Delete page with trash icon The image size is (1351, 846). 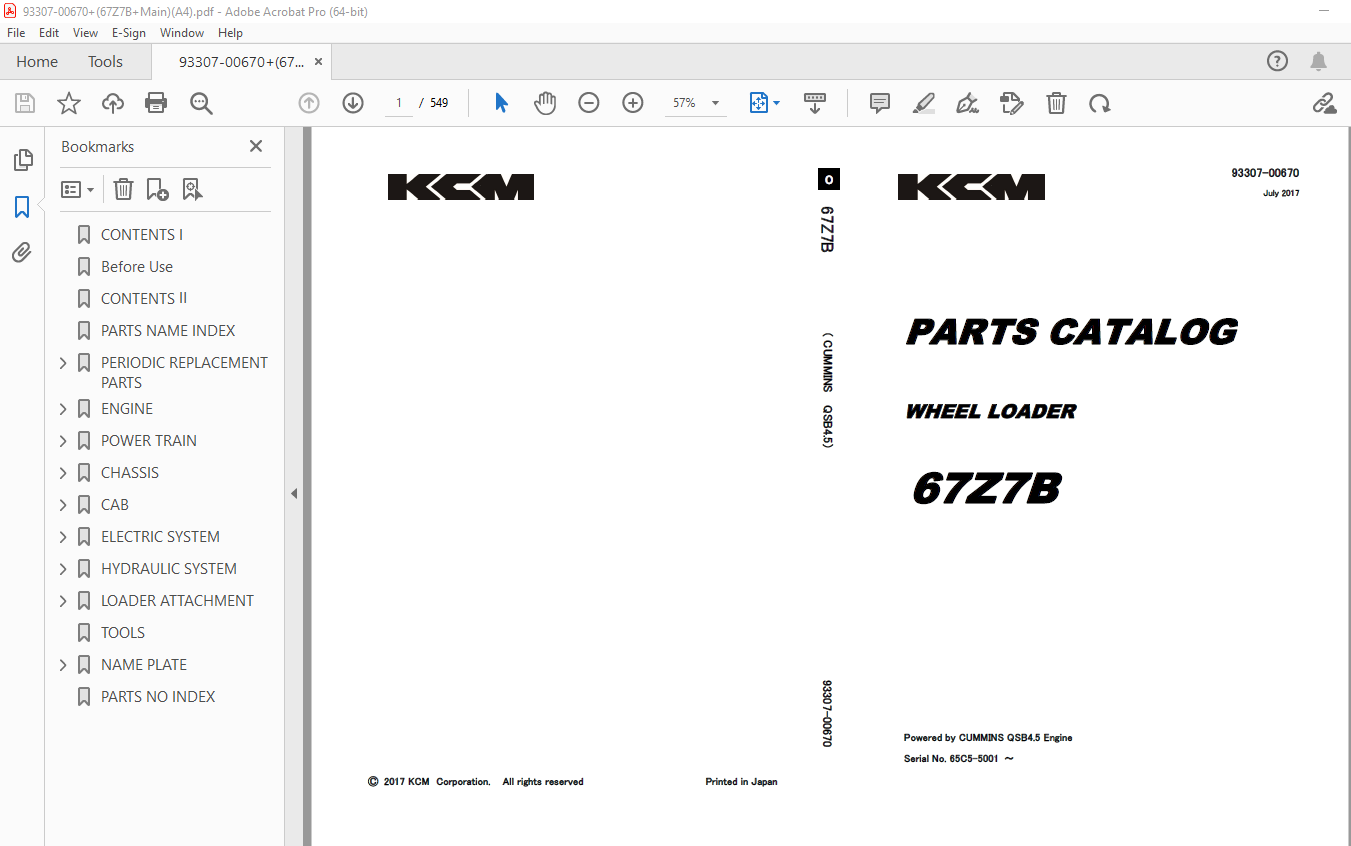click(1056, 103)
